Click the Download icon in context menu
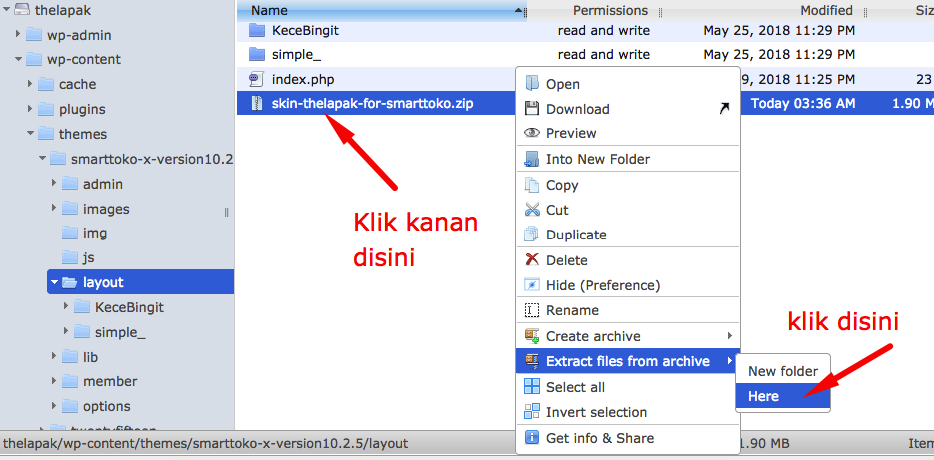The image size is (934, 460). tap(532, 109)
